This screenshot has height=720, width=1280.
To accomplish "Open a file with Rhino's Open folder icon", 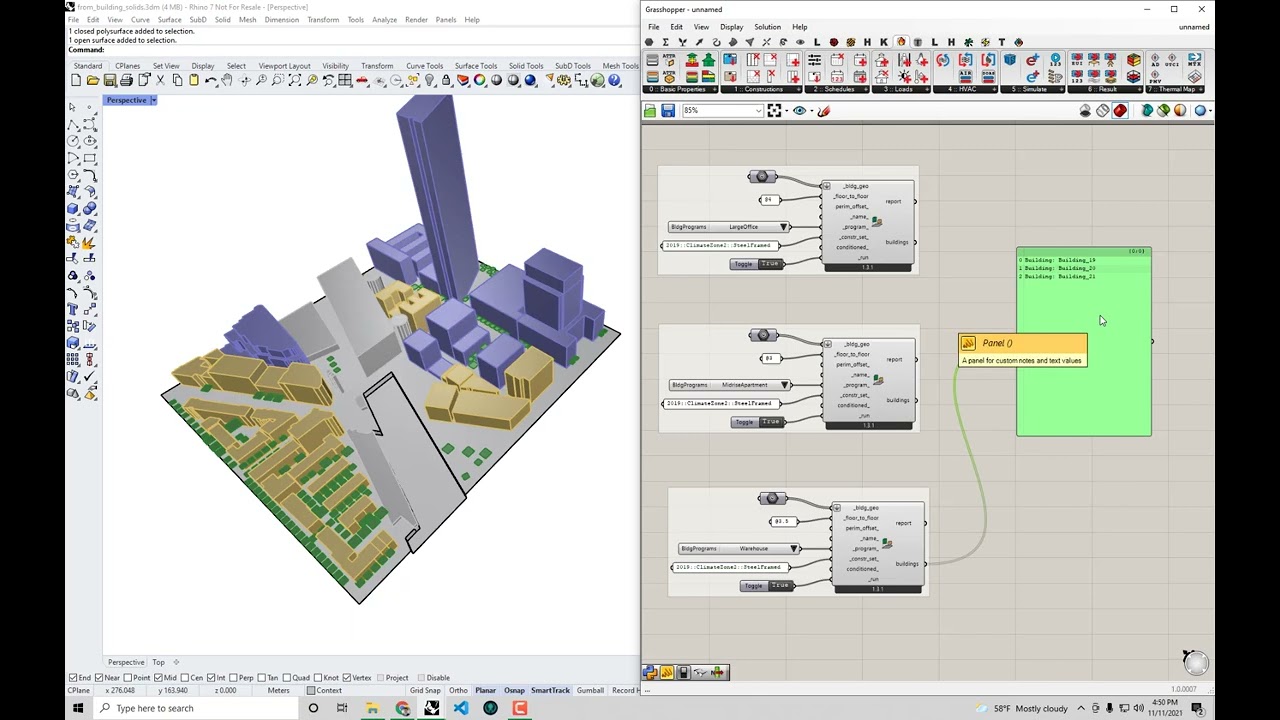I will [93, 81].
